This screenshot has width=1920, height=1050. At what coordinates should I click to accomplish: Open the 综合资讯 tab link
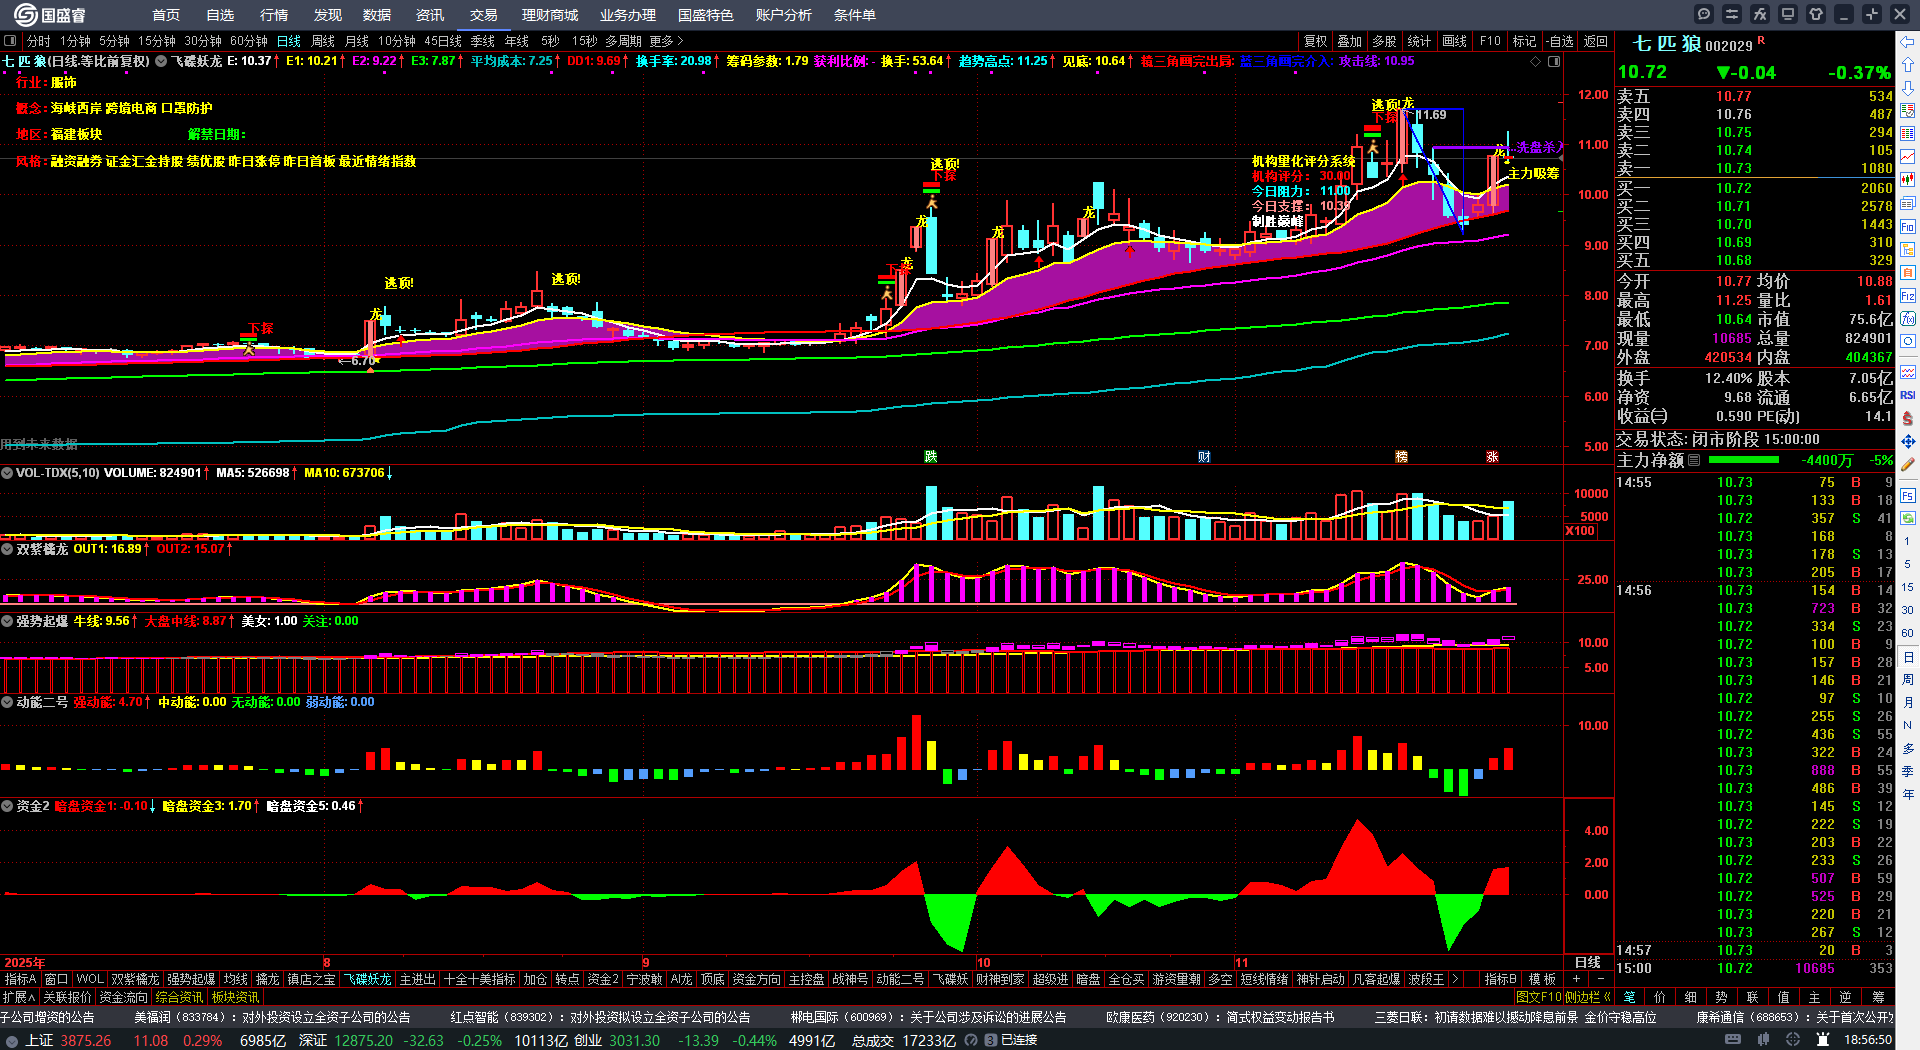(180, 997)
